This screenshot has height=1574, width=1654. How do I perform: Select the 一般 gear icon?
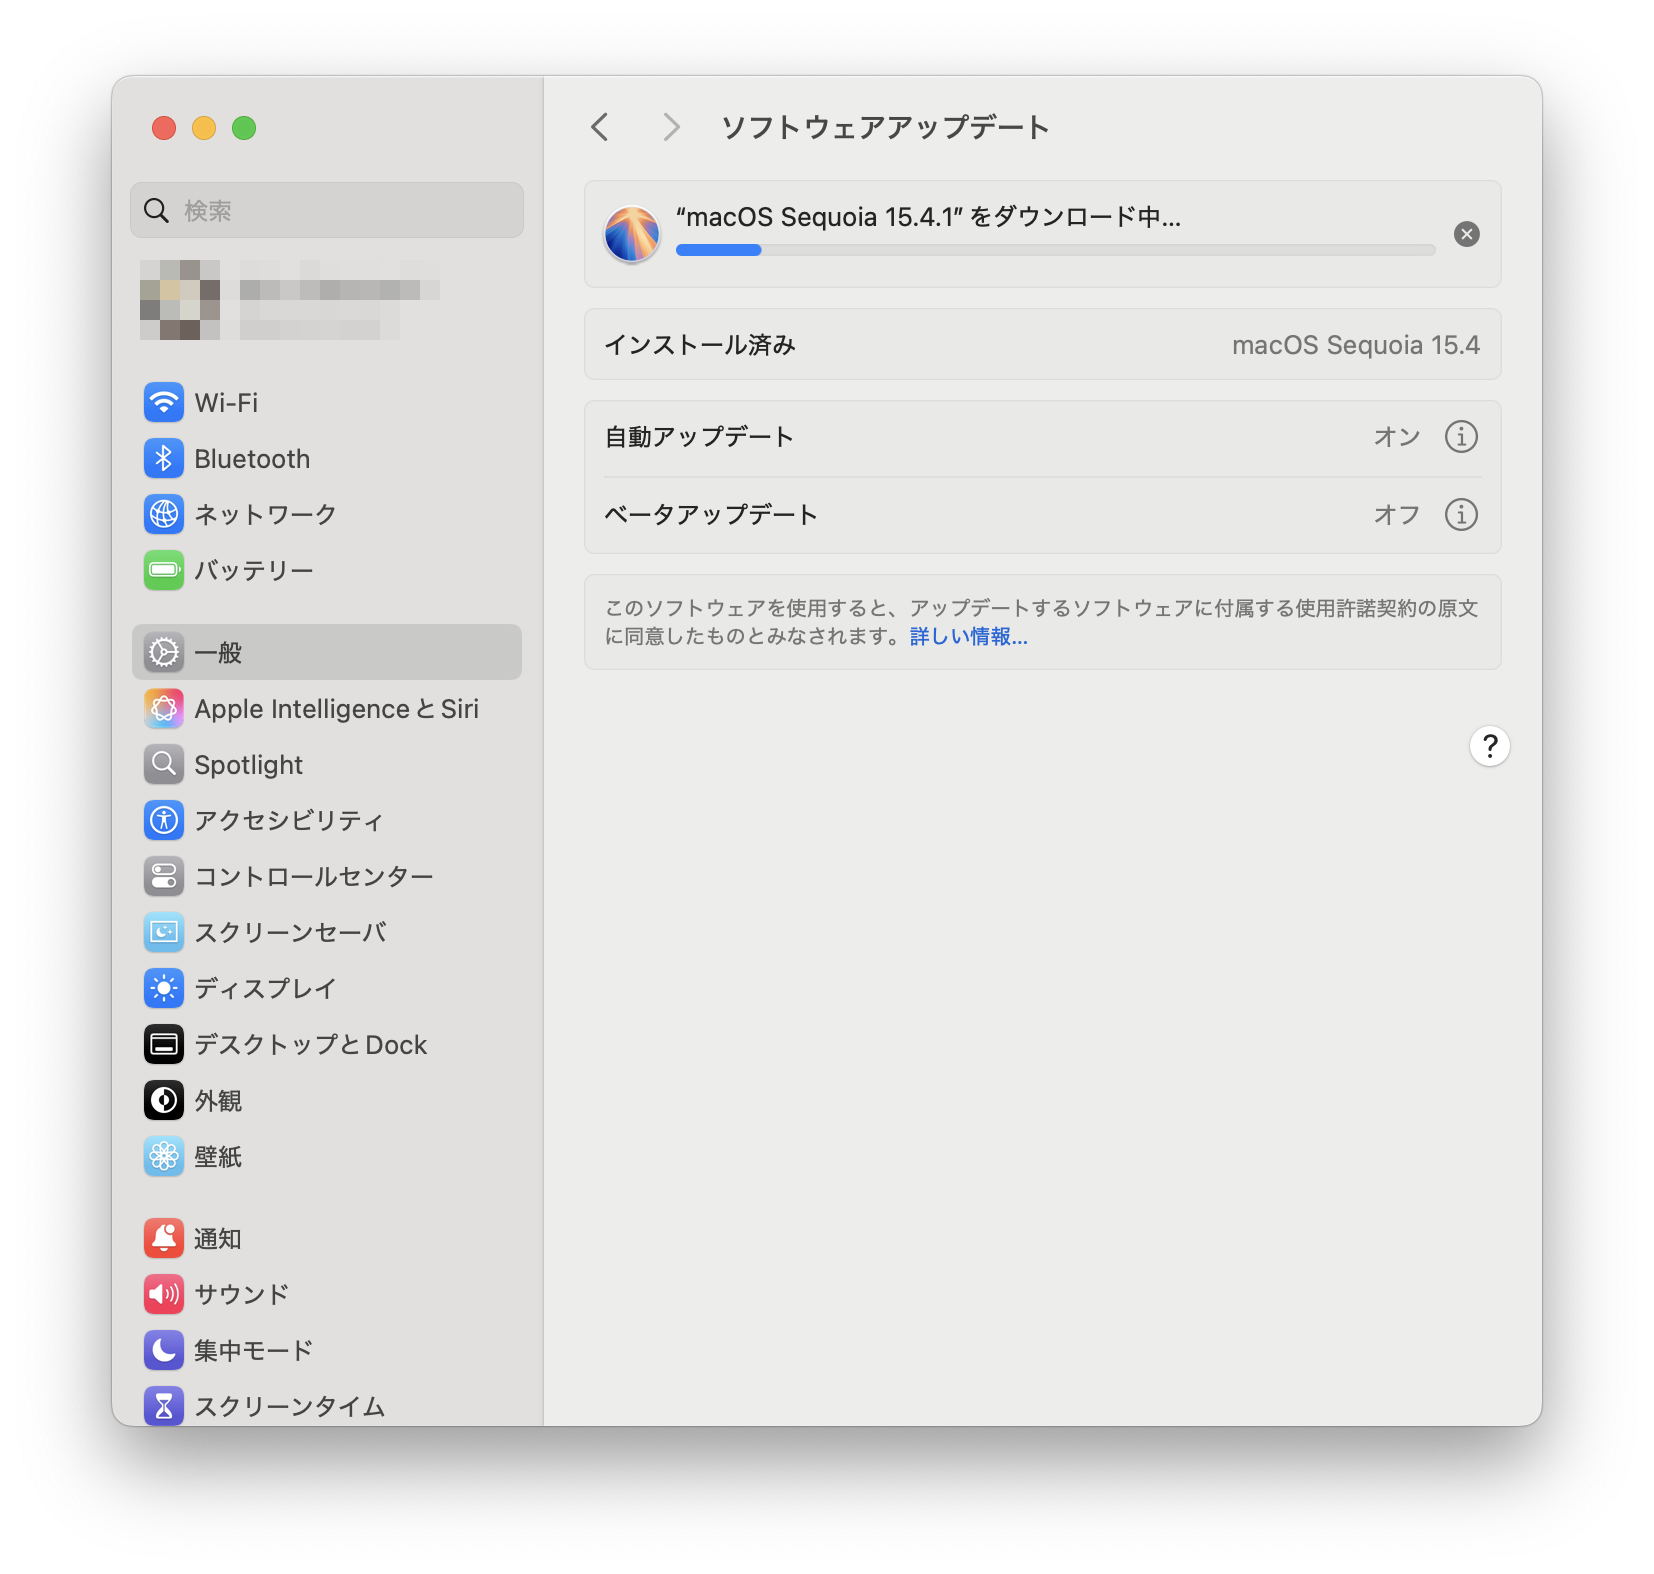(x=164, y=652)
